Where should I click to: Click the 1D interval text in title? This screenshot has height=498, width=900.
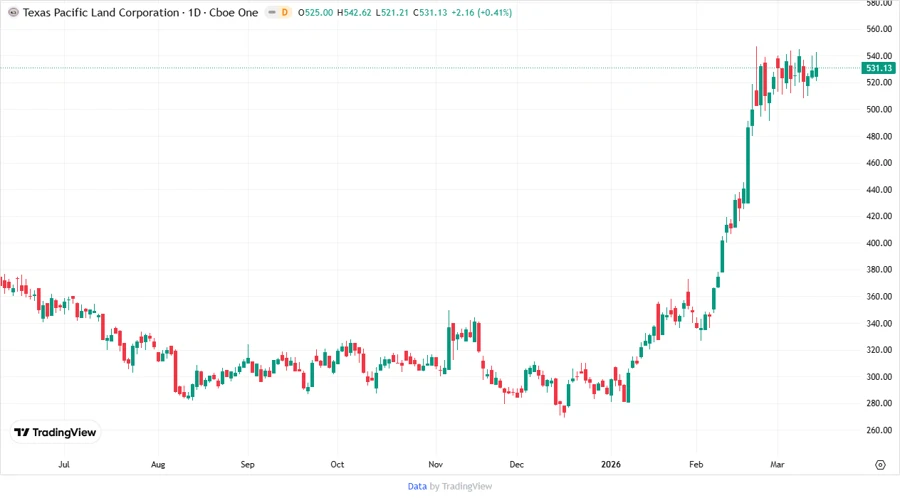pyautogui.click(x=195, y=12)
